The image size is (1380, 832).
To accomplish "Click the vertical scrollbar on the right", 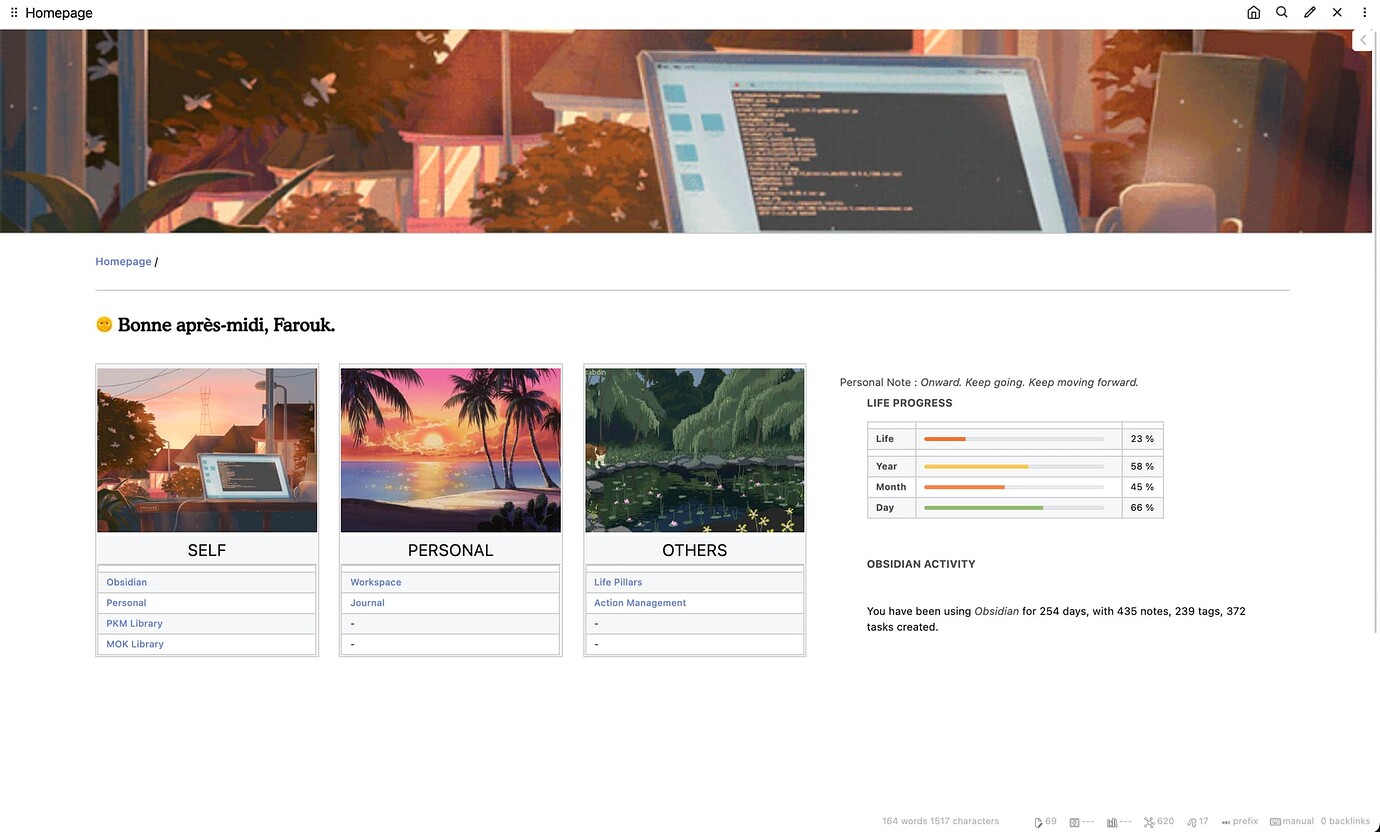I will [x=1376, y=330].
